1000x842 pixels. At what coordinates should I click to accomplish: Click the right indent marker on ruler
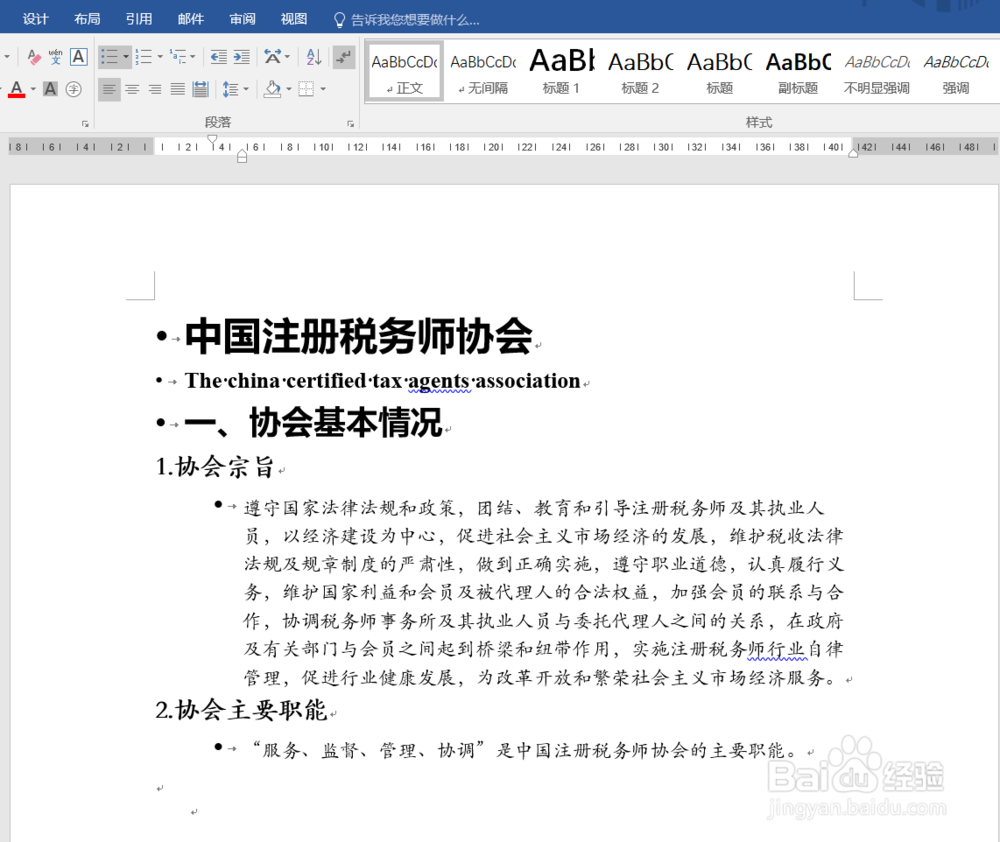853,153
